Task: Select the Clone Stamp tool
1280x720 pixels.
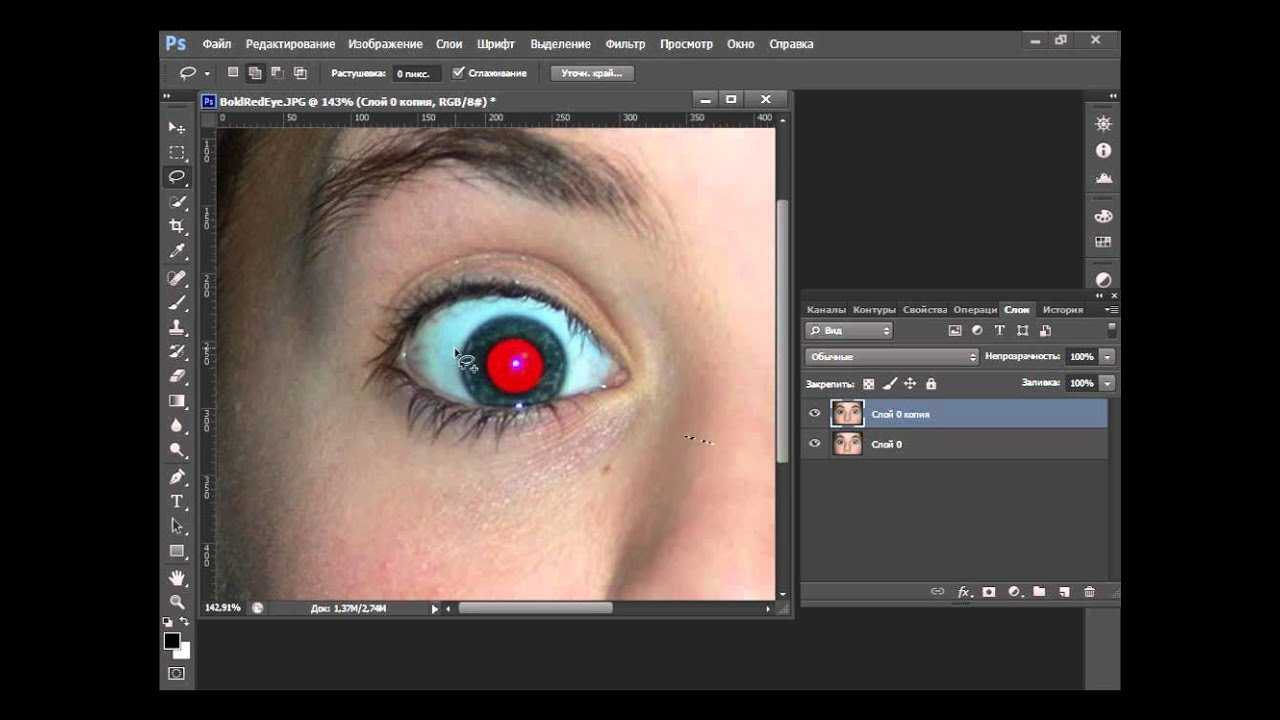Action: [x=177, y=327]
